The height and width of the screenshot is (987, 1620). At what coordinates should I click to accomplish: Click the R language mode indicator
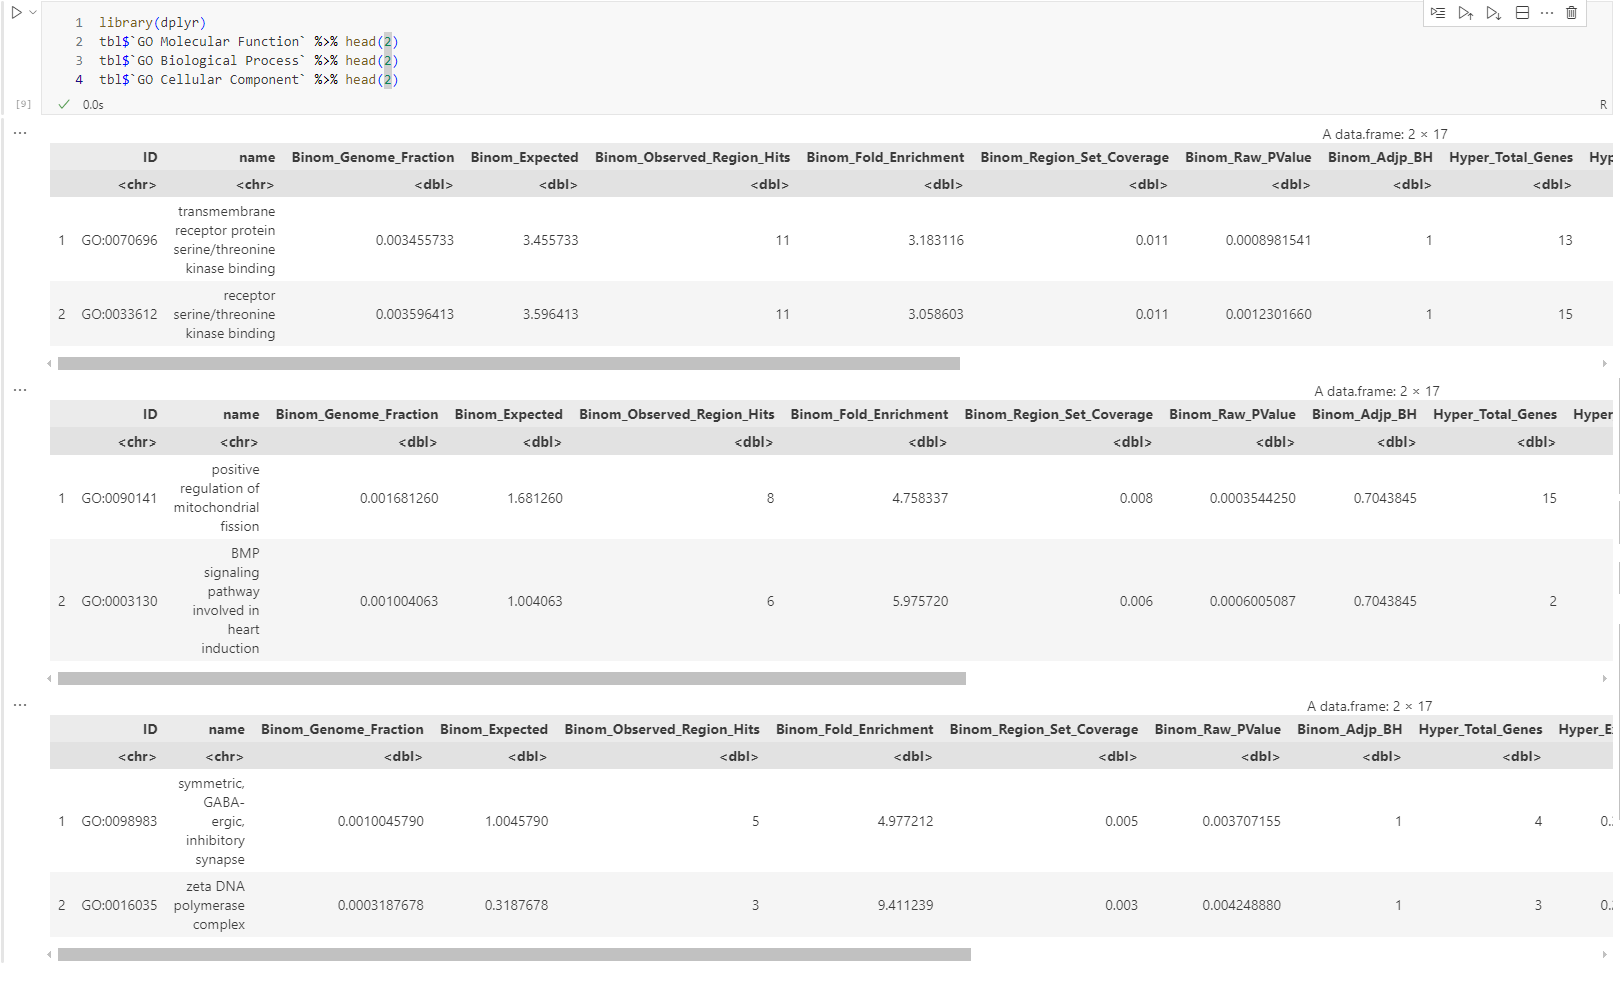(1602, 105)
